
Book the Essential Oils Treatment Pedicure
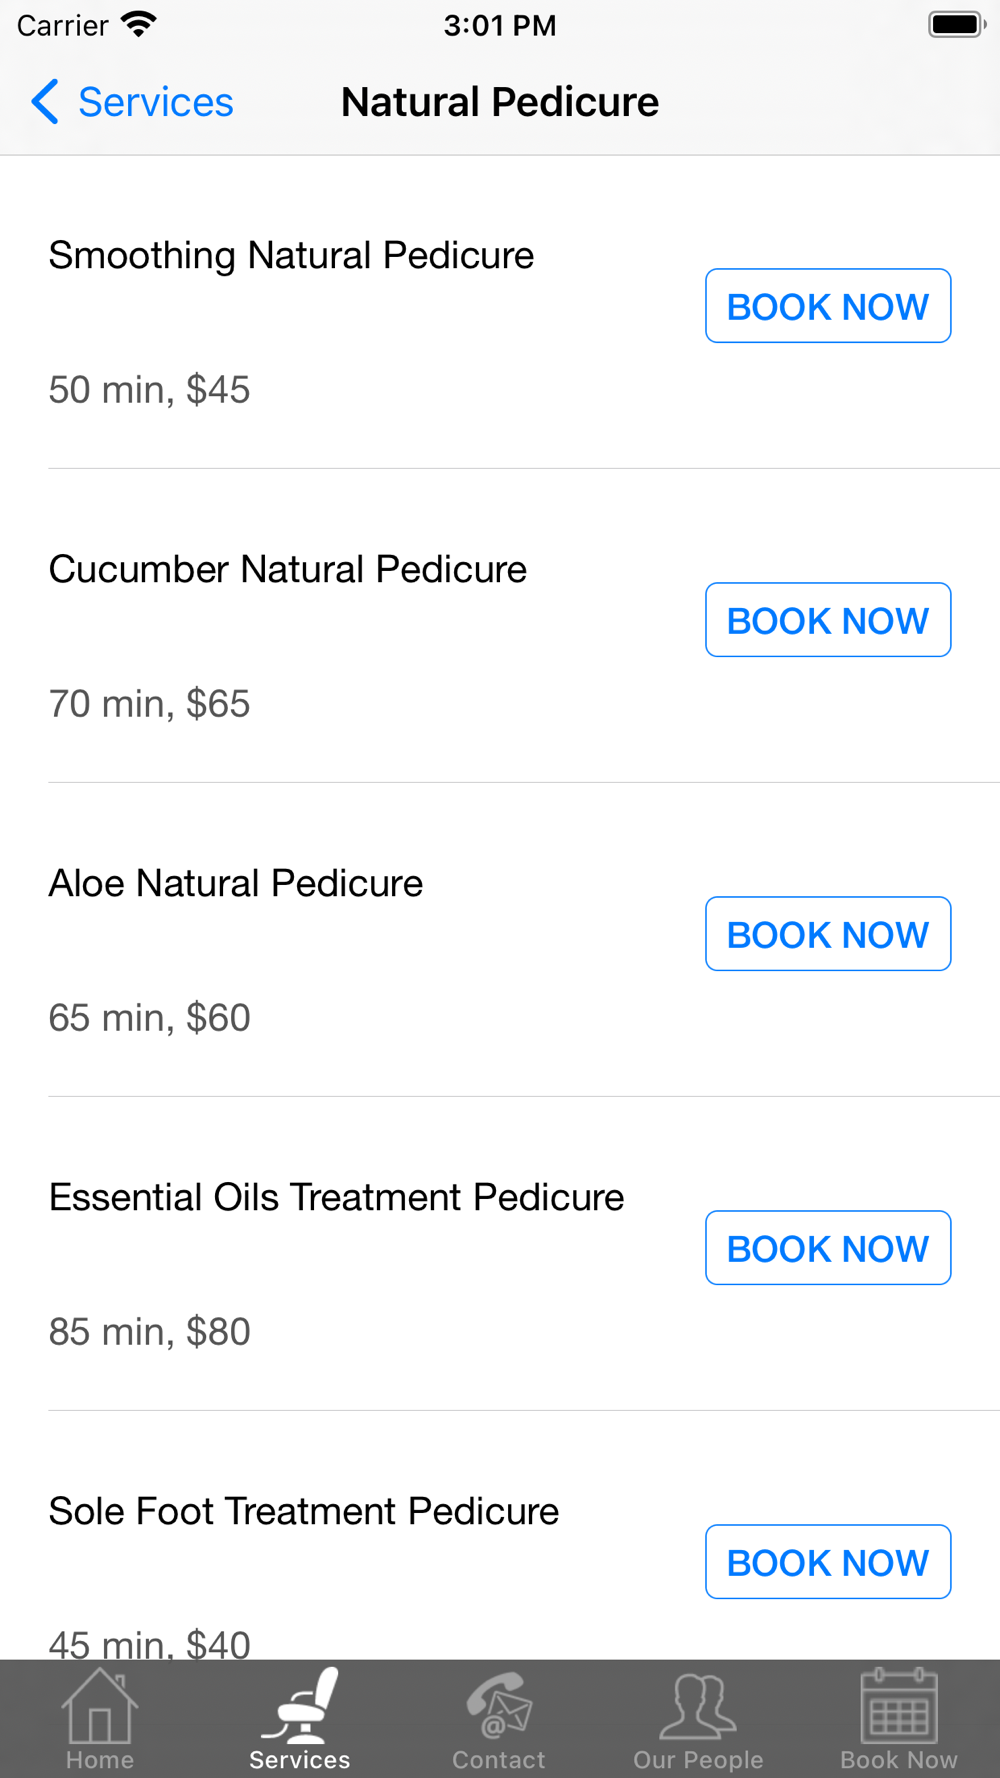828,1248
